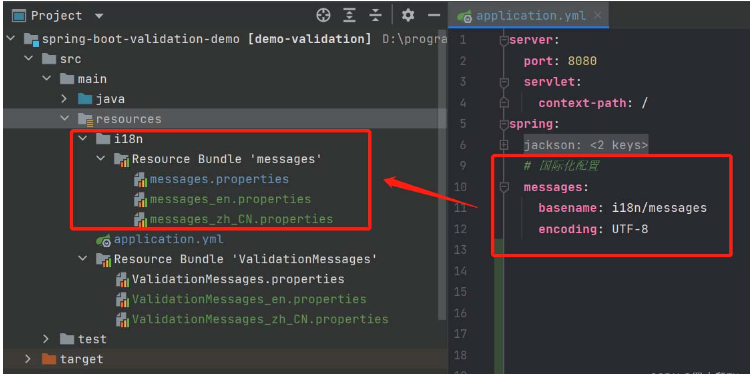The width and height of the screenshot is (754, 374).
Task: Collapse Resource Bundle 'ValidationMessages' node
Action: tap(83, 259)
